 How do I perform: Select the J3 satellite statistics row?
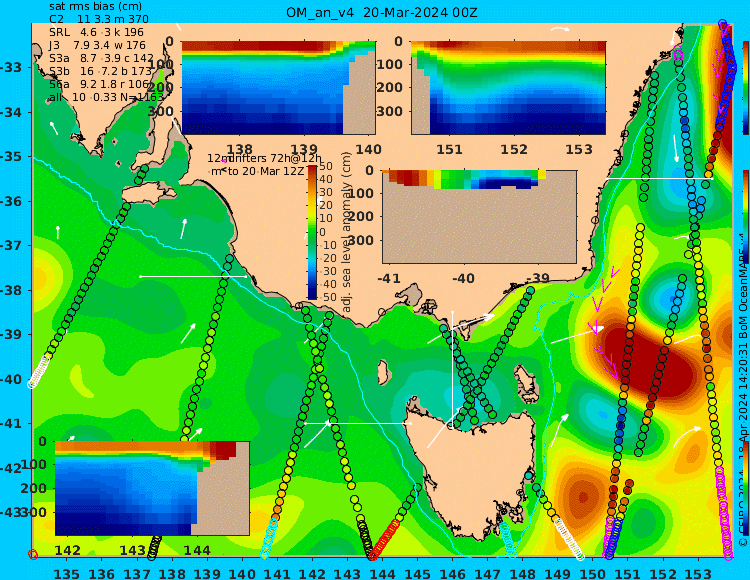tap(98, 45)
